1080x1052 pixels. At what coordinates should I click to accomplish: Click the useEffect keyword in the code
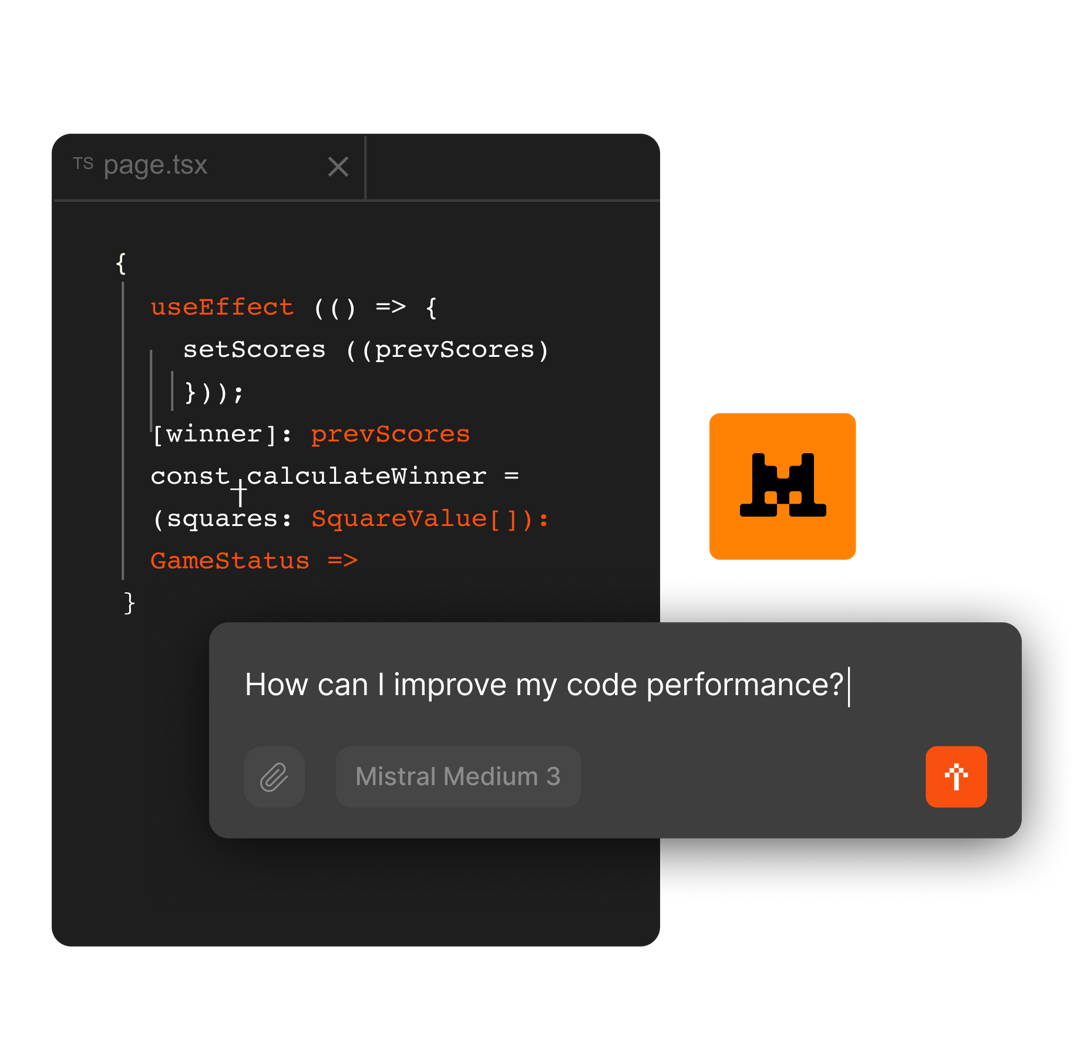pos(222,307)
